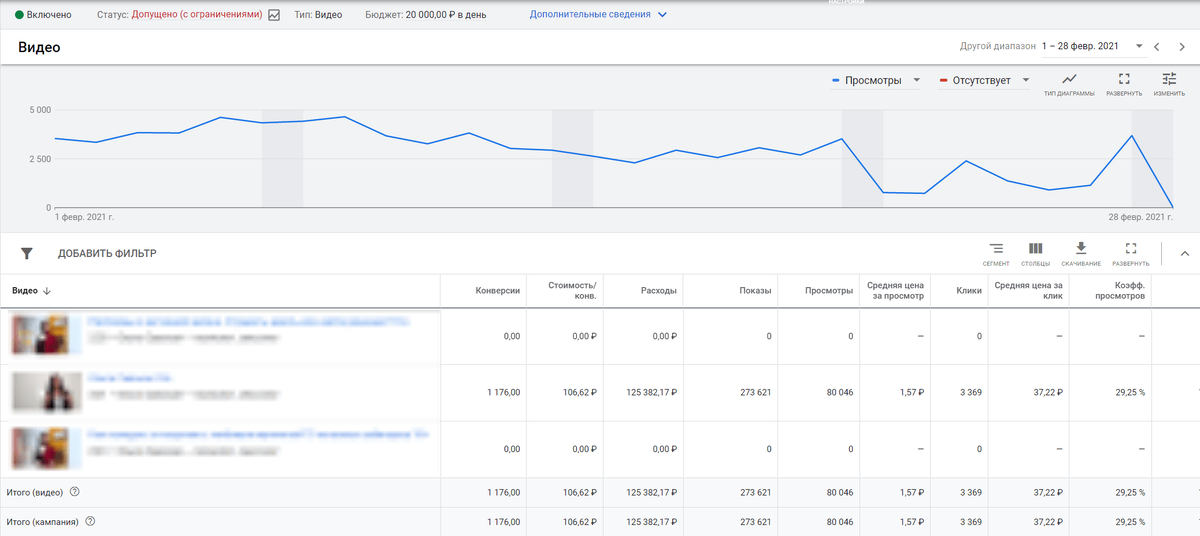Sort by Клики column header
Image resolution: width=1200 pixels, height=536 pixels.
pos(969,291)
